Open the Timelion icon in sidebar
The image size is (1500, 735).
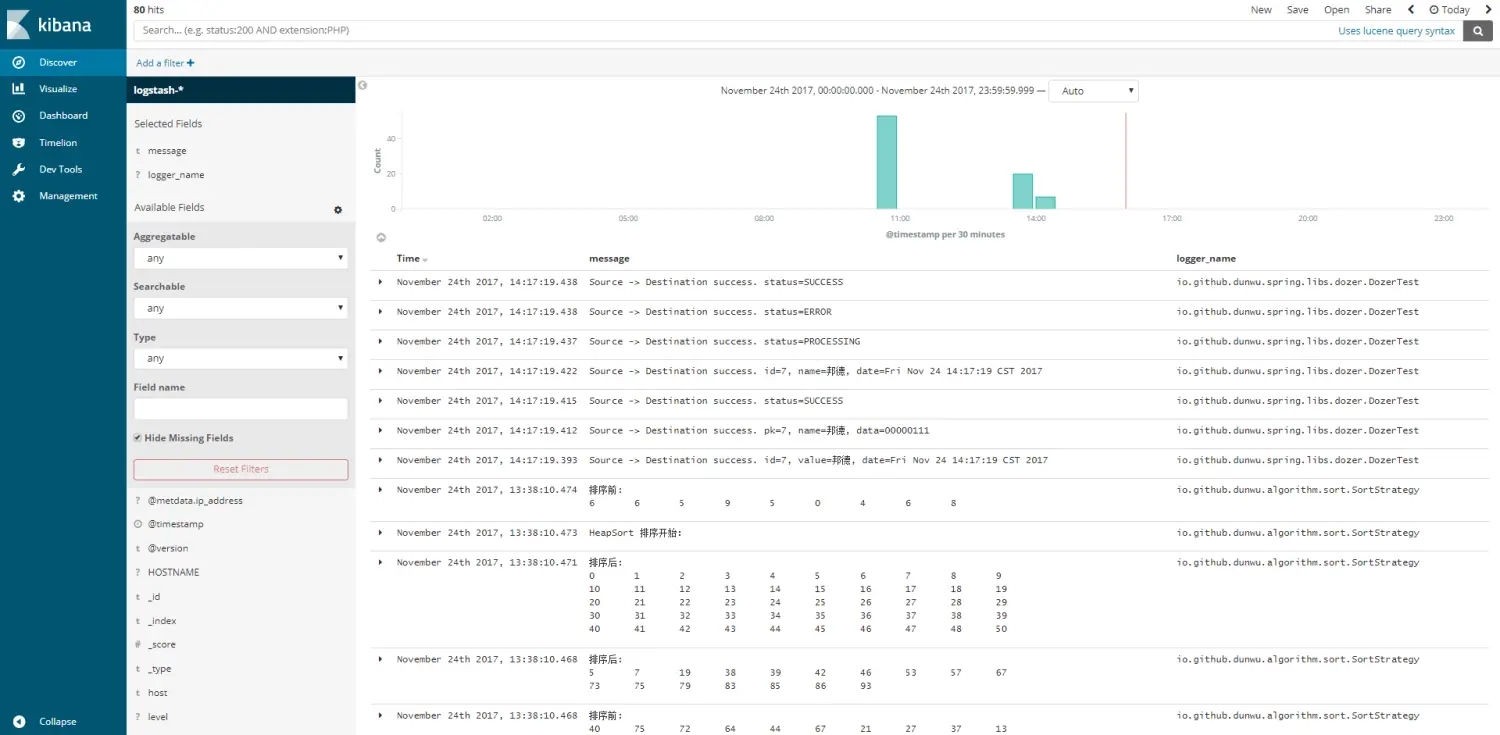click(x=18, y=143)
